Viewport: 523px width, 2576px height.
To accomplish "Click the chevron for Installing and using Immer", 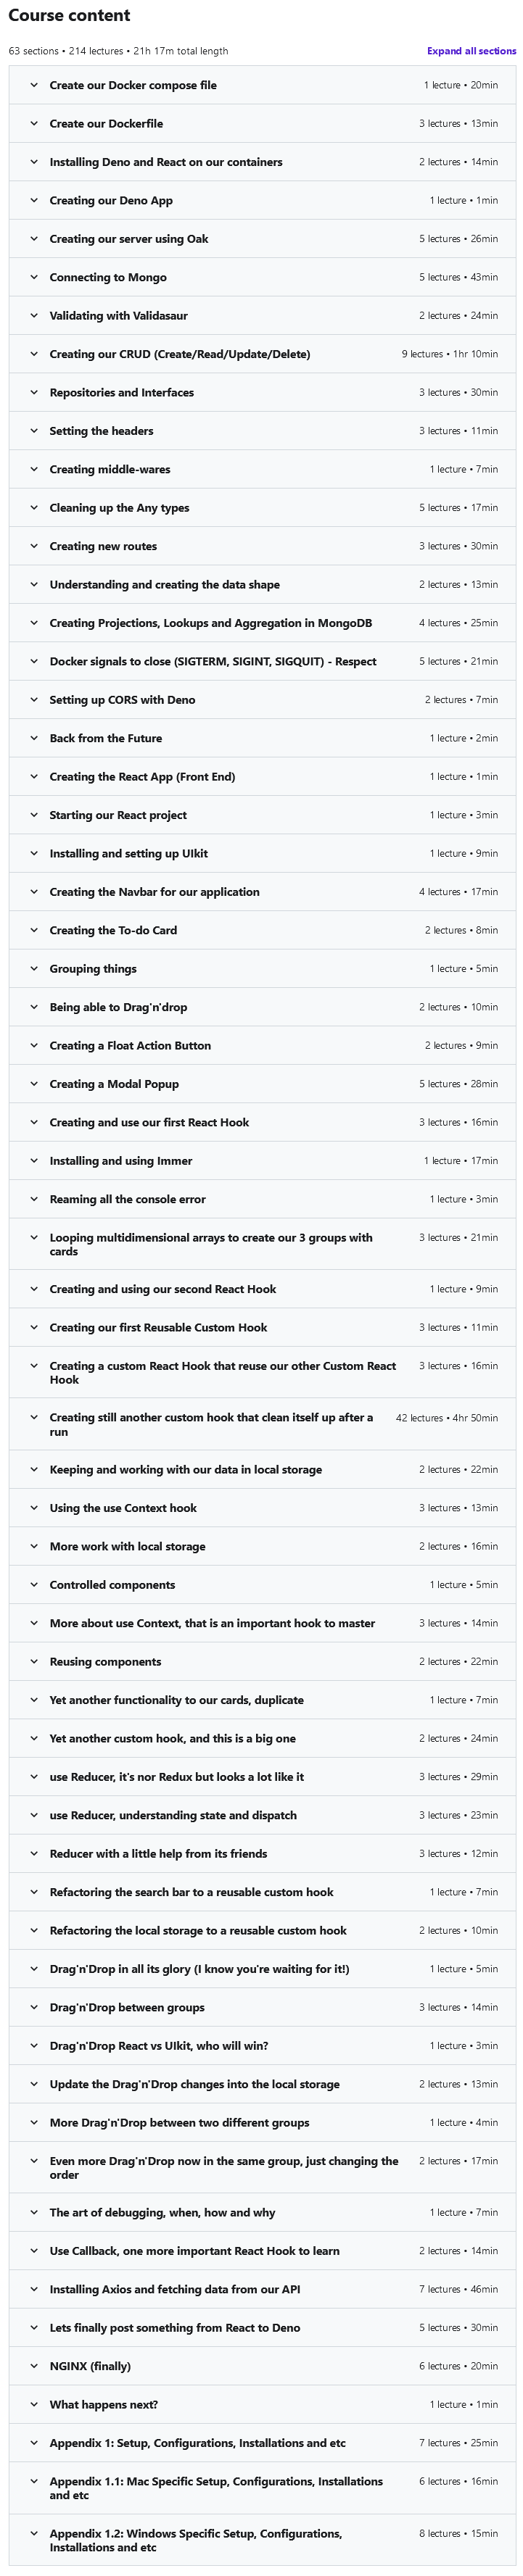I will pos(34,1161).
